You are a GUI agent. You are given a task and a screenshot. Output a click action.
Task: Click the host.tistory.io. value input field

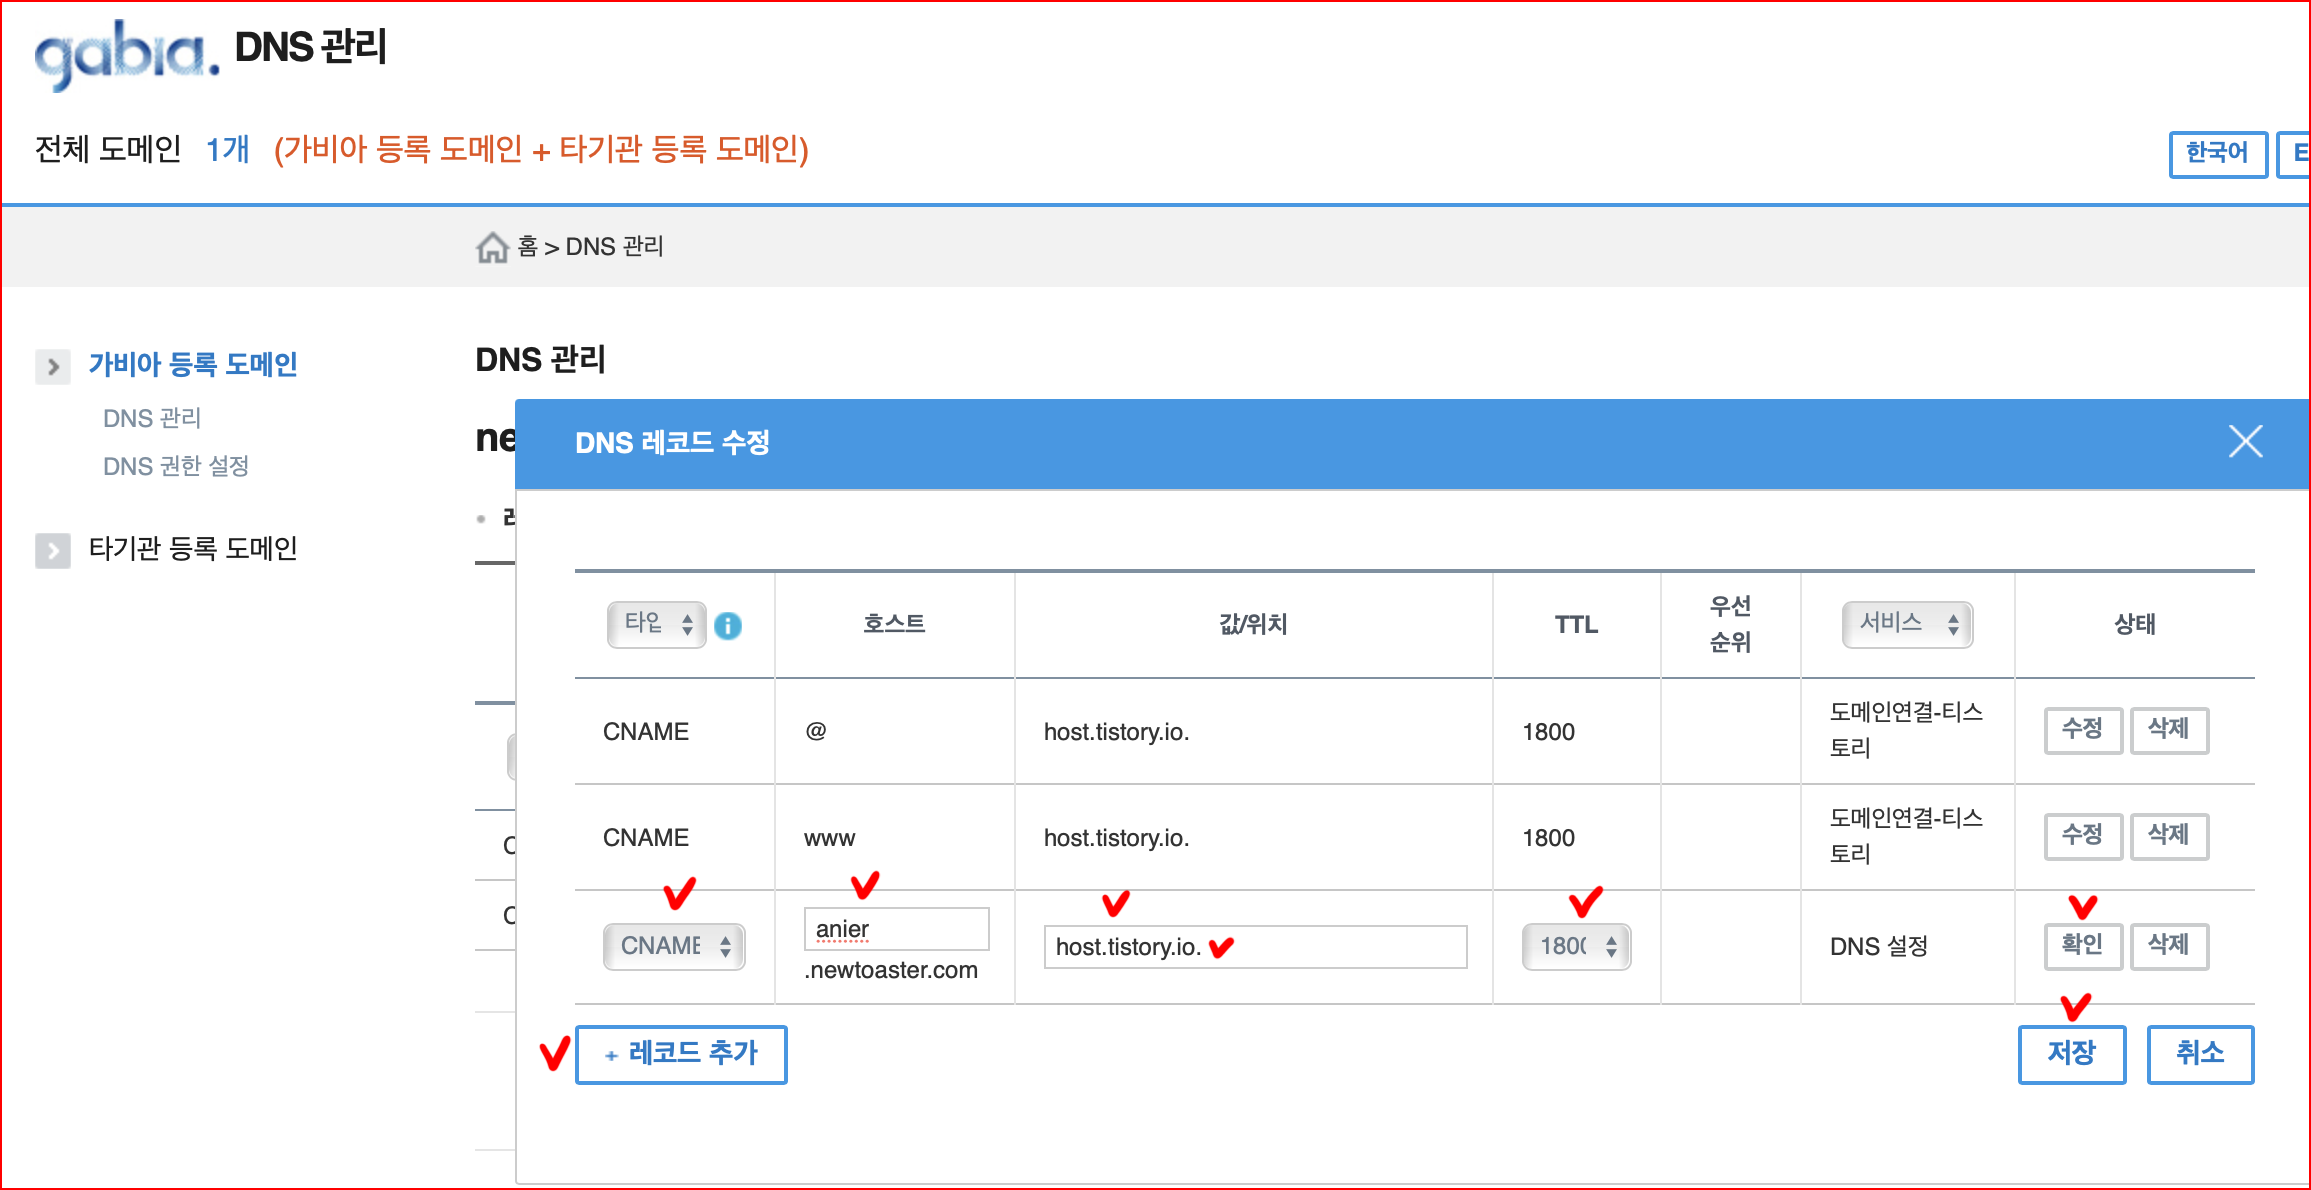pyautogui.click(x=1254, y=947)
